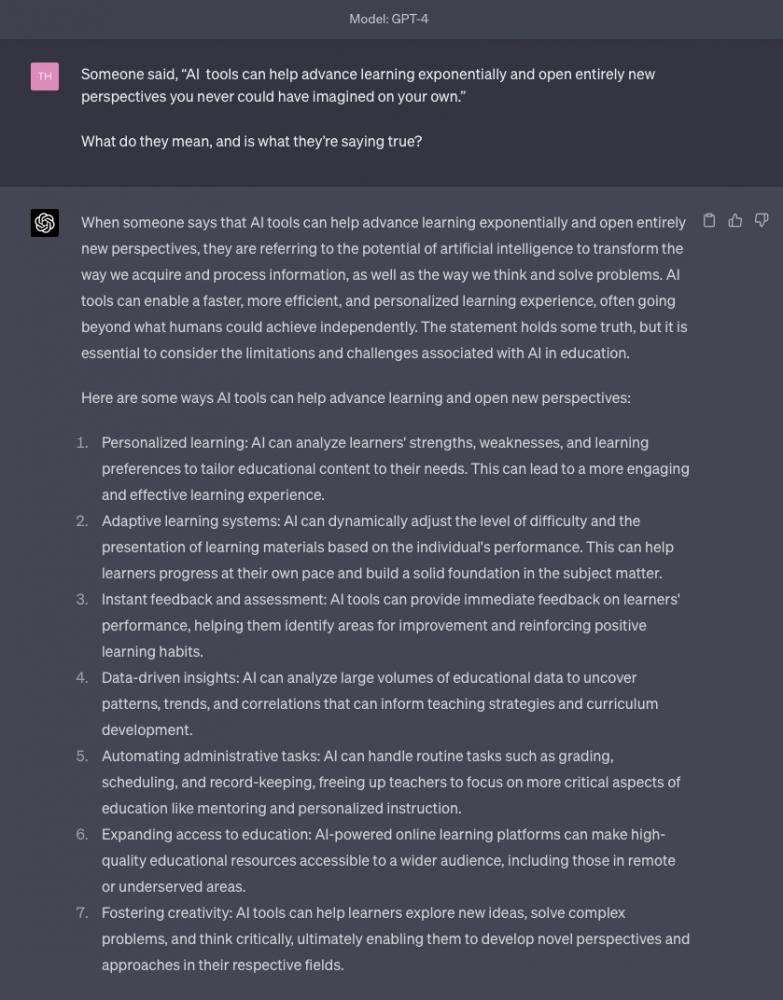This screenshot has height=1000, width=783.
Task: Click the user's quoted AI tools message
Action: pyautogui.click(x=368, y=85)
